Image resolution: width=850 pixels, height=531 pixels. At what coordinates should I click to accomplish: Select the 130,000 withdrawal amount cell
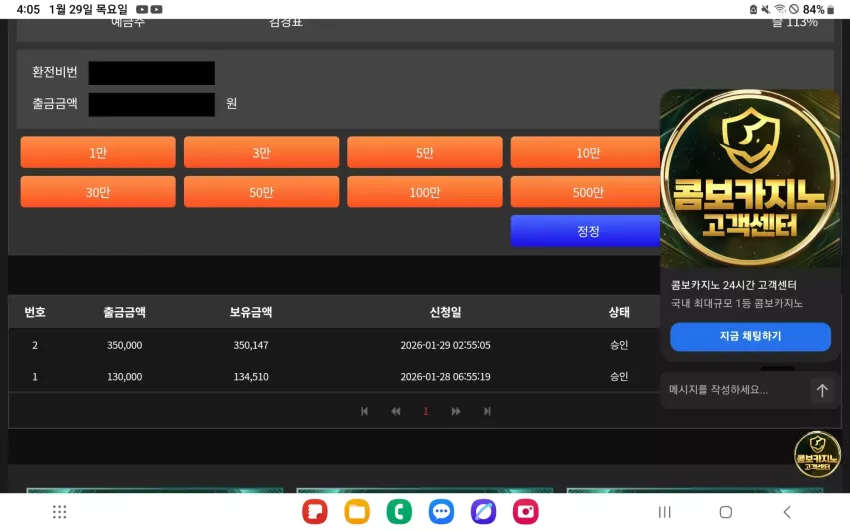point(124,377)
